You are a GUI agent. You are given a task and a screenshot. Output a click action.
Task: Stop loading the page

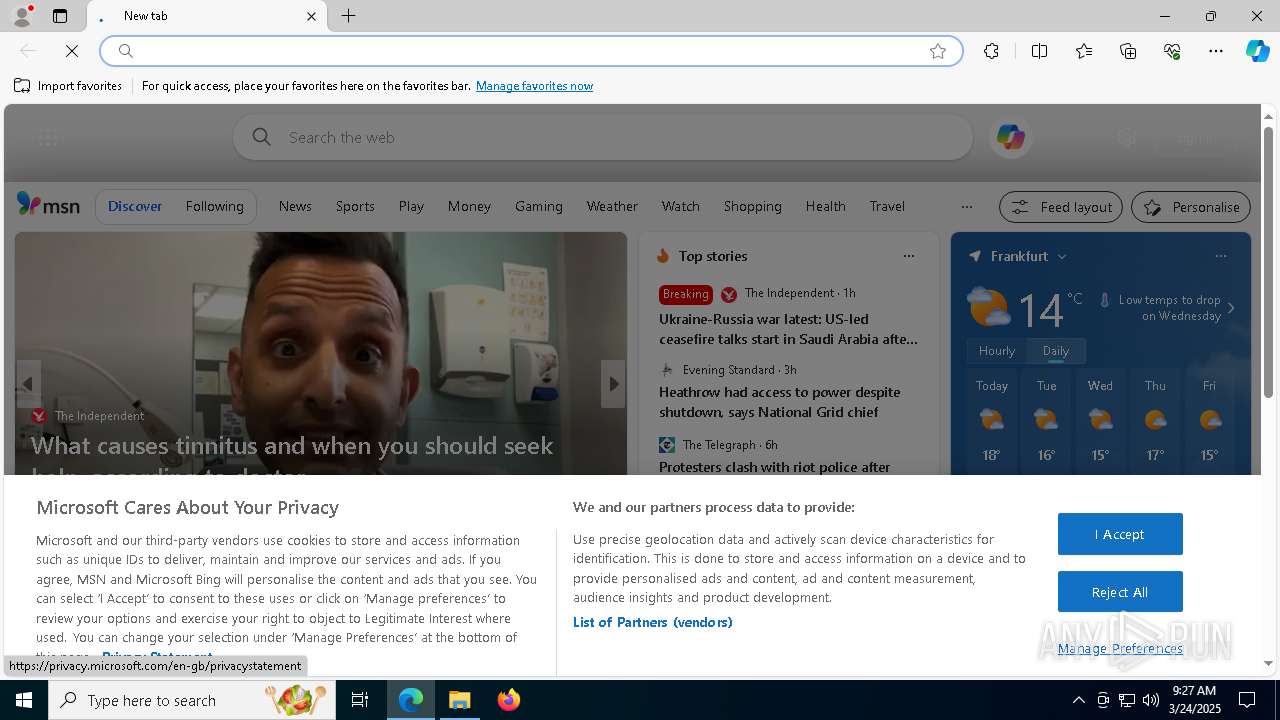[x=72, y=51]
